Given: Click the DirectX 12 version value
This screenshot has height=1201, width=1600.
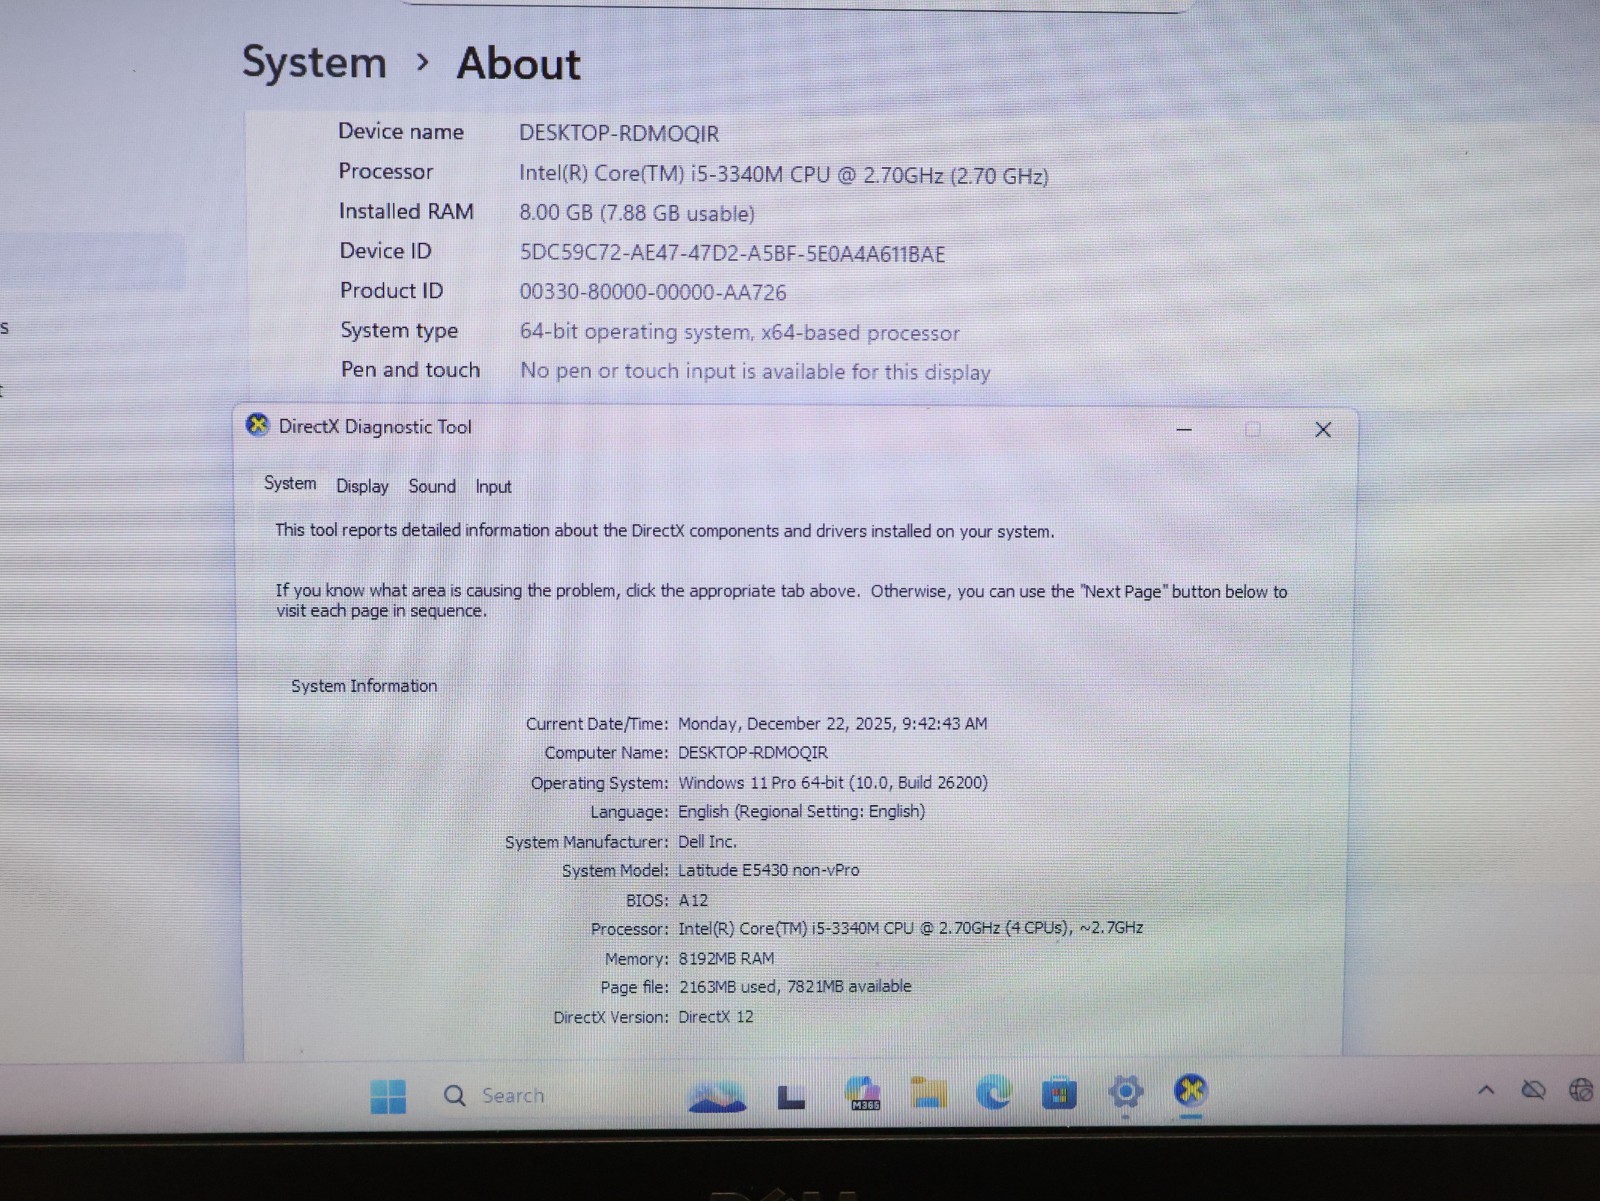Looking at the screenshot, I should 716,1016.
